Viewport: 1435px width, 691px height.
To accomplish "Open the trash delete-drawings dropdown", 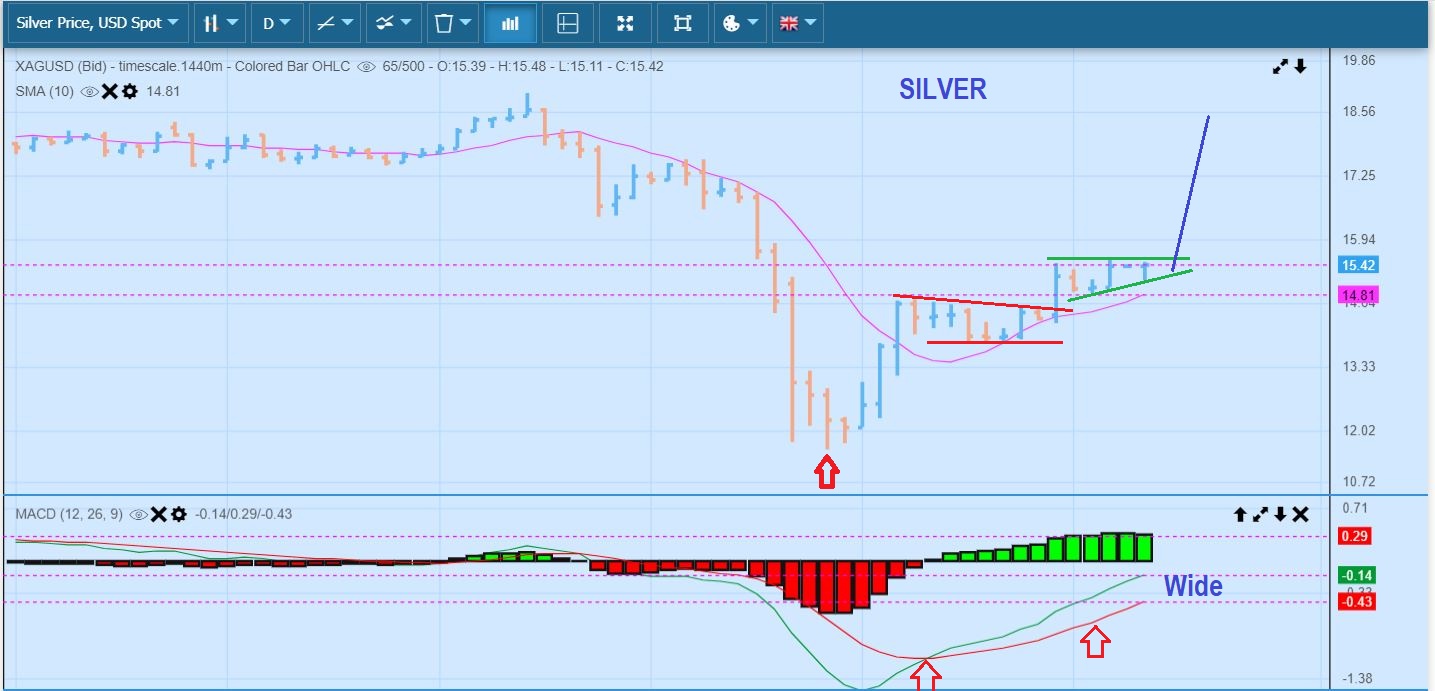I will click(452, 23).
